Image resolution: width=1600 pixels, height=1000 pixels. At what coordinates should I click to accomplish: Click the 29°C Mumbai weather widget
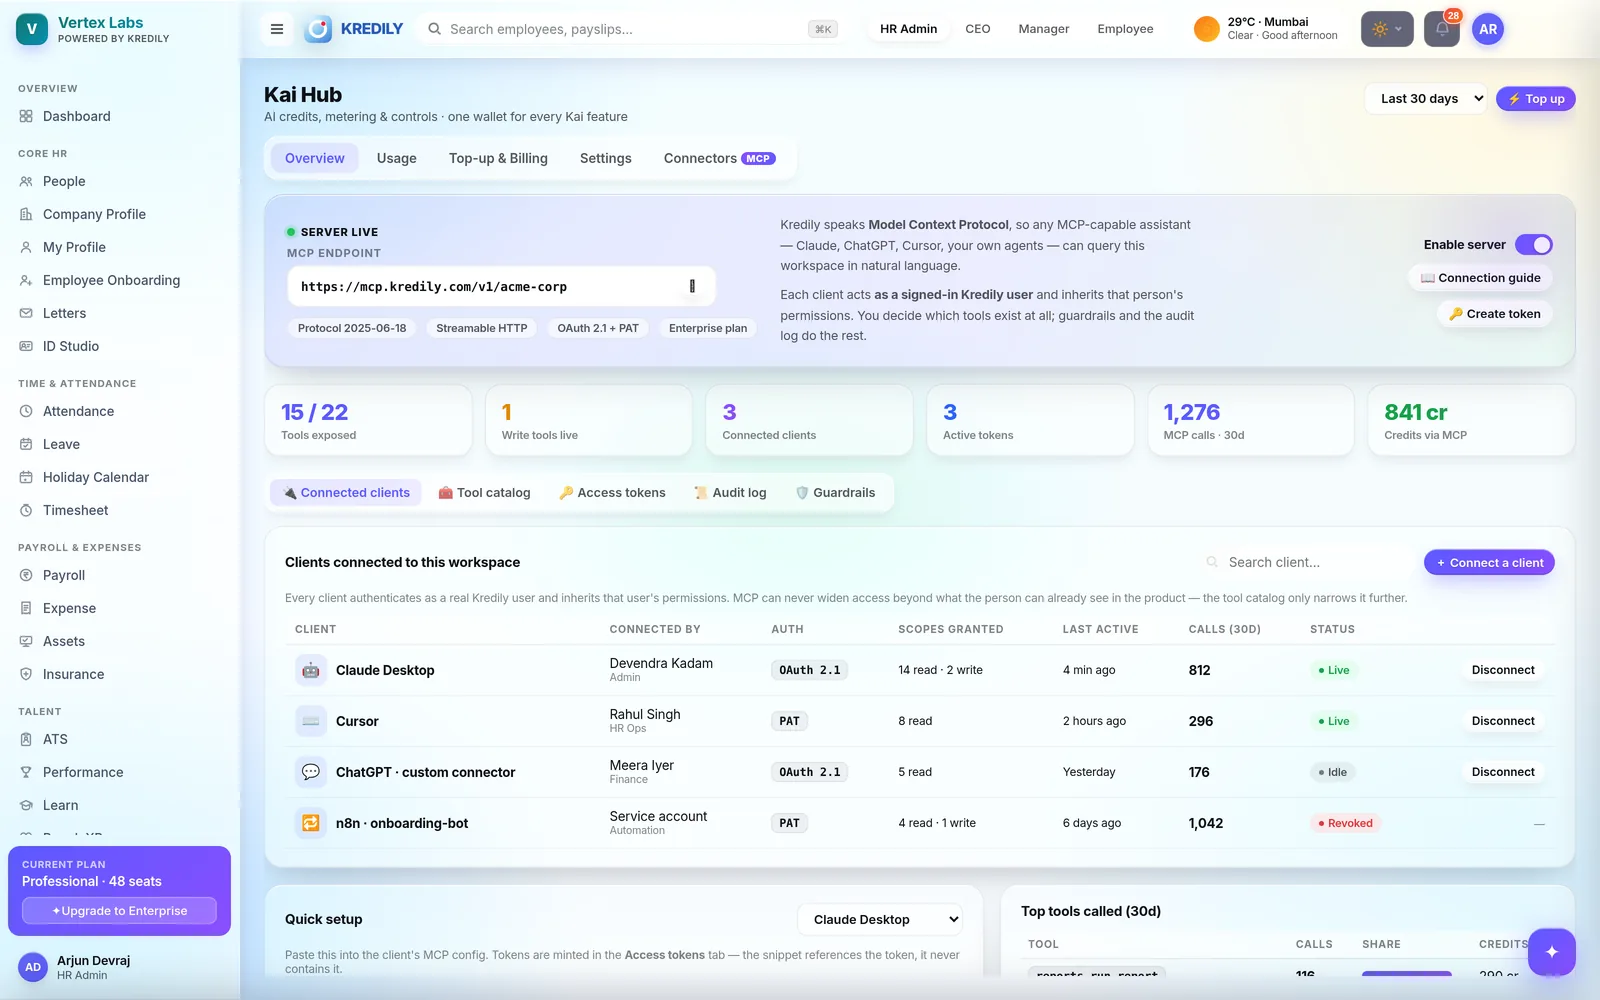[1267, 29]
